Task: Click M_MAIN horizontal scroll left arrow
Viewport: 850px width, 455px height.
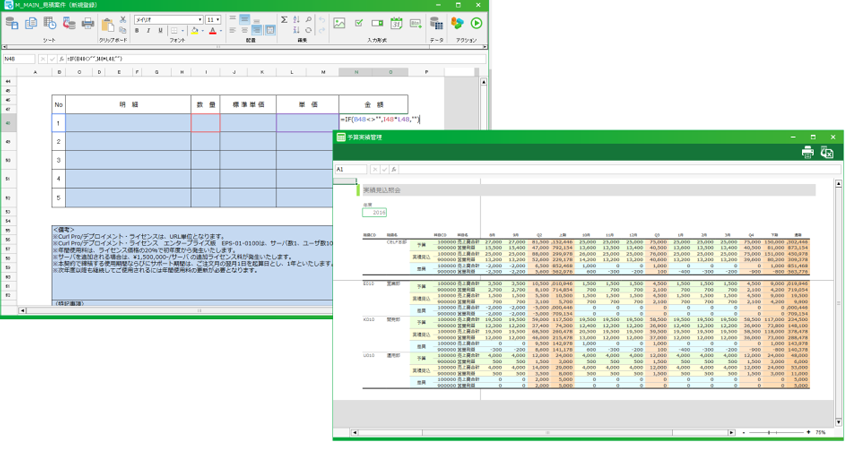Action: [x=22, y=311]
